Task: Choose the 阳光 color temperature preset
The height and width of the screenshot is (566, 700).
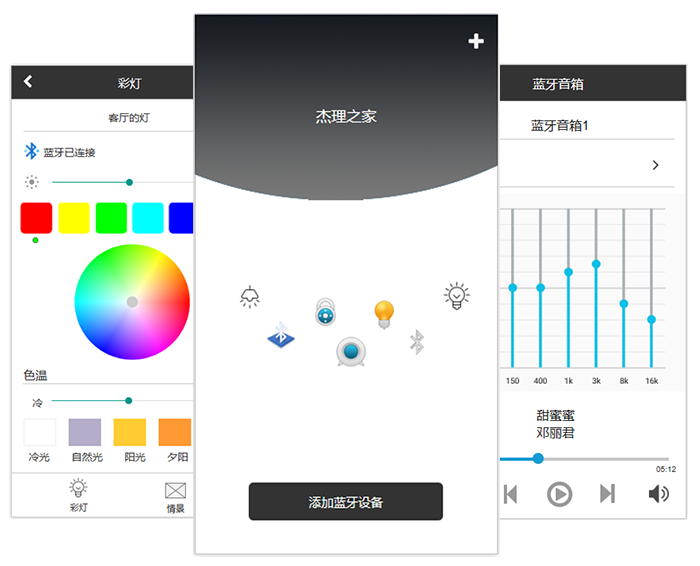Action: pyautogui.click(x=129, y=433)
